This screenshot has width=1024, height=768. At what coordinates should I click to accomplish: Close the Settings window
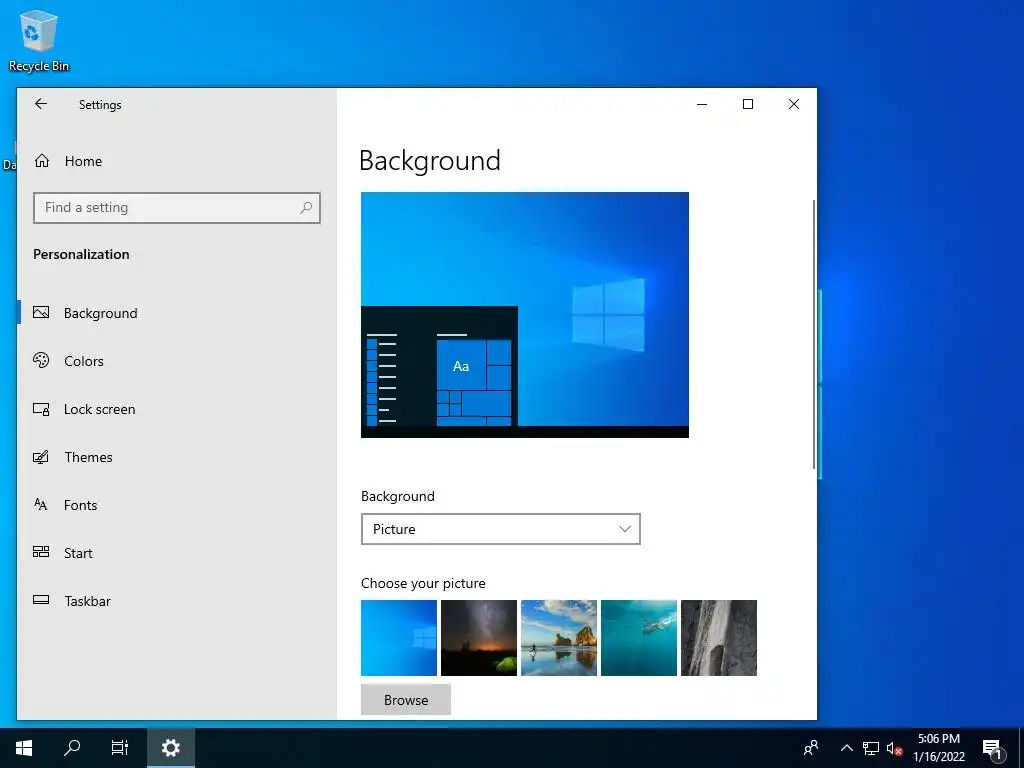tap(793, 104)
